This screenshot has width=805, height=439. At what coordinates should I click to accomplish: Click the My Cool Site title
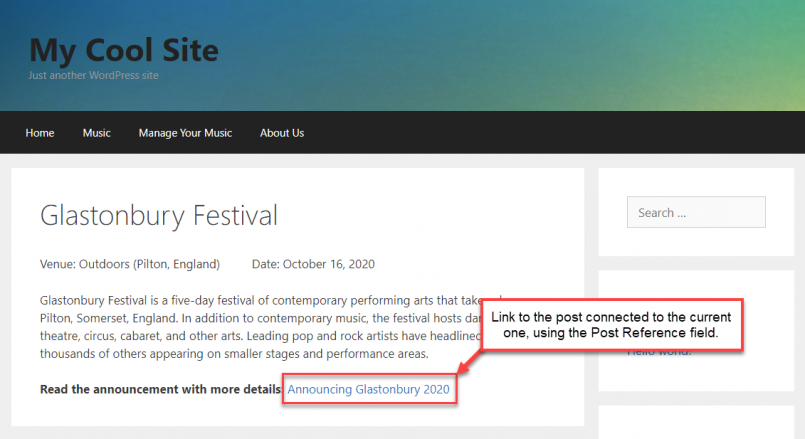point(124,50)
